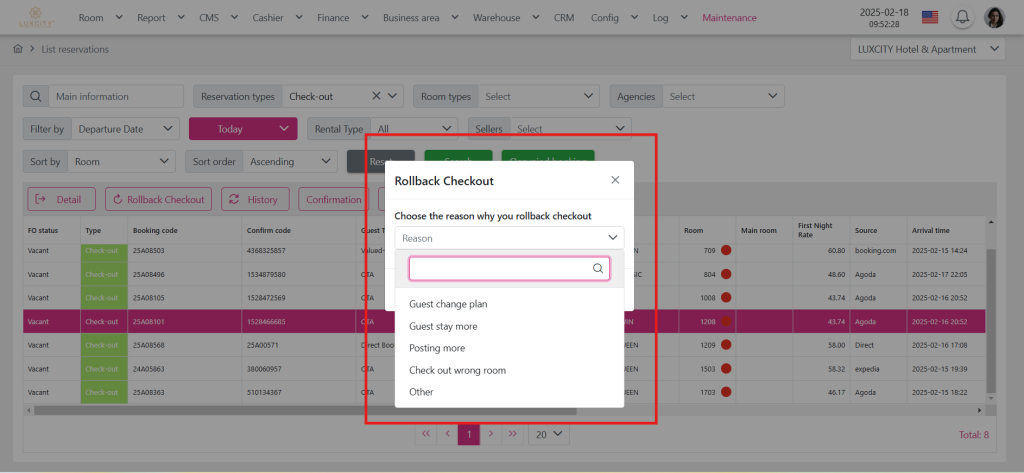
Task: Click red status dot for room 709
Action: [727, 250]
